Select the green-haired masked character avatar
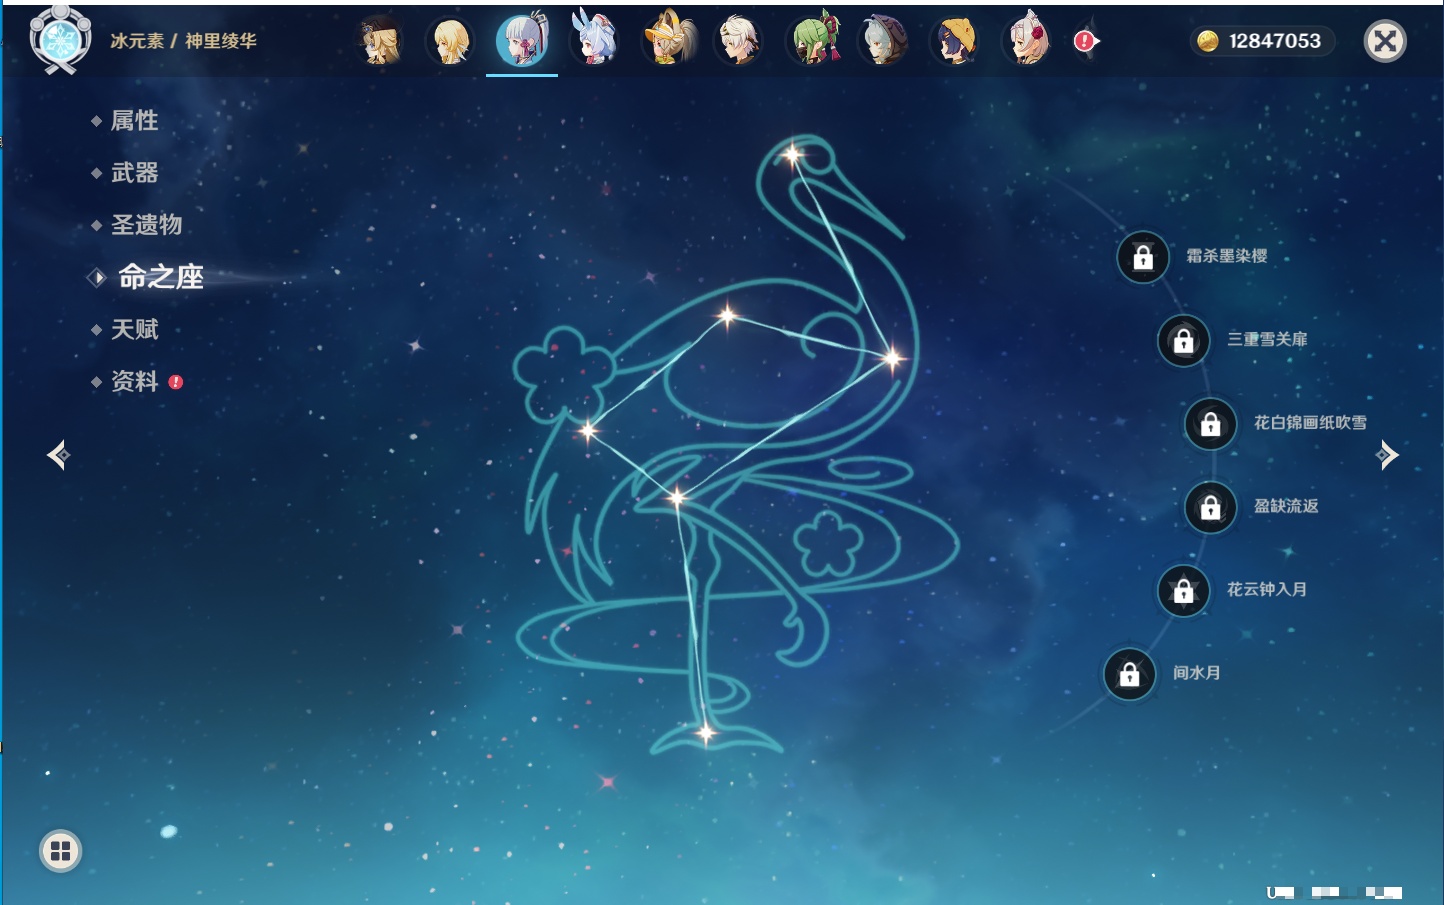 coord(813,40)
